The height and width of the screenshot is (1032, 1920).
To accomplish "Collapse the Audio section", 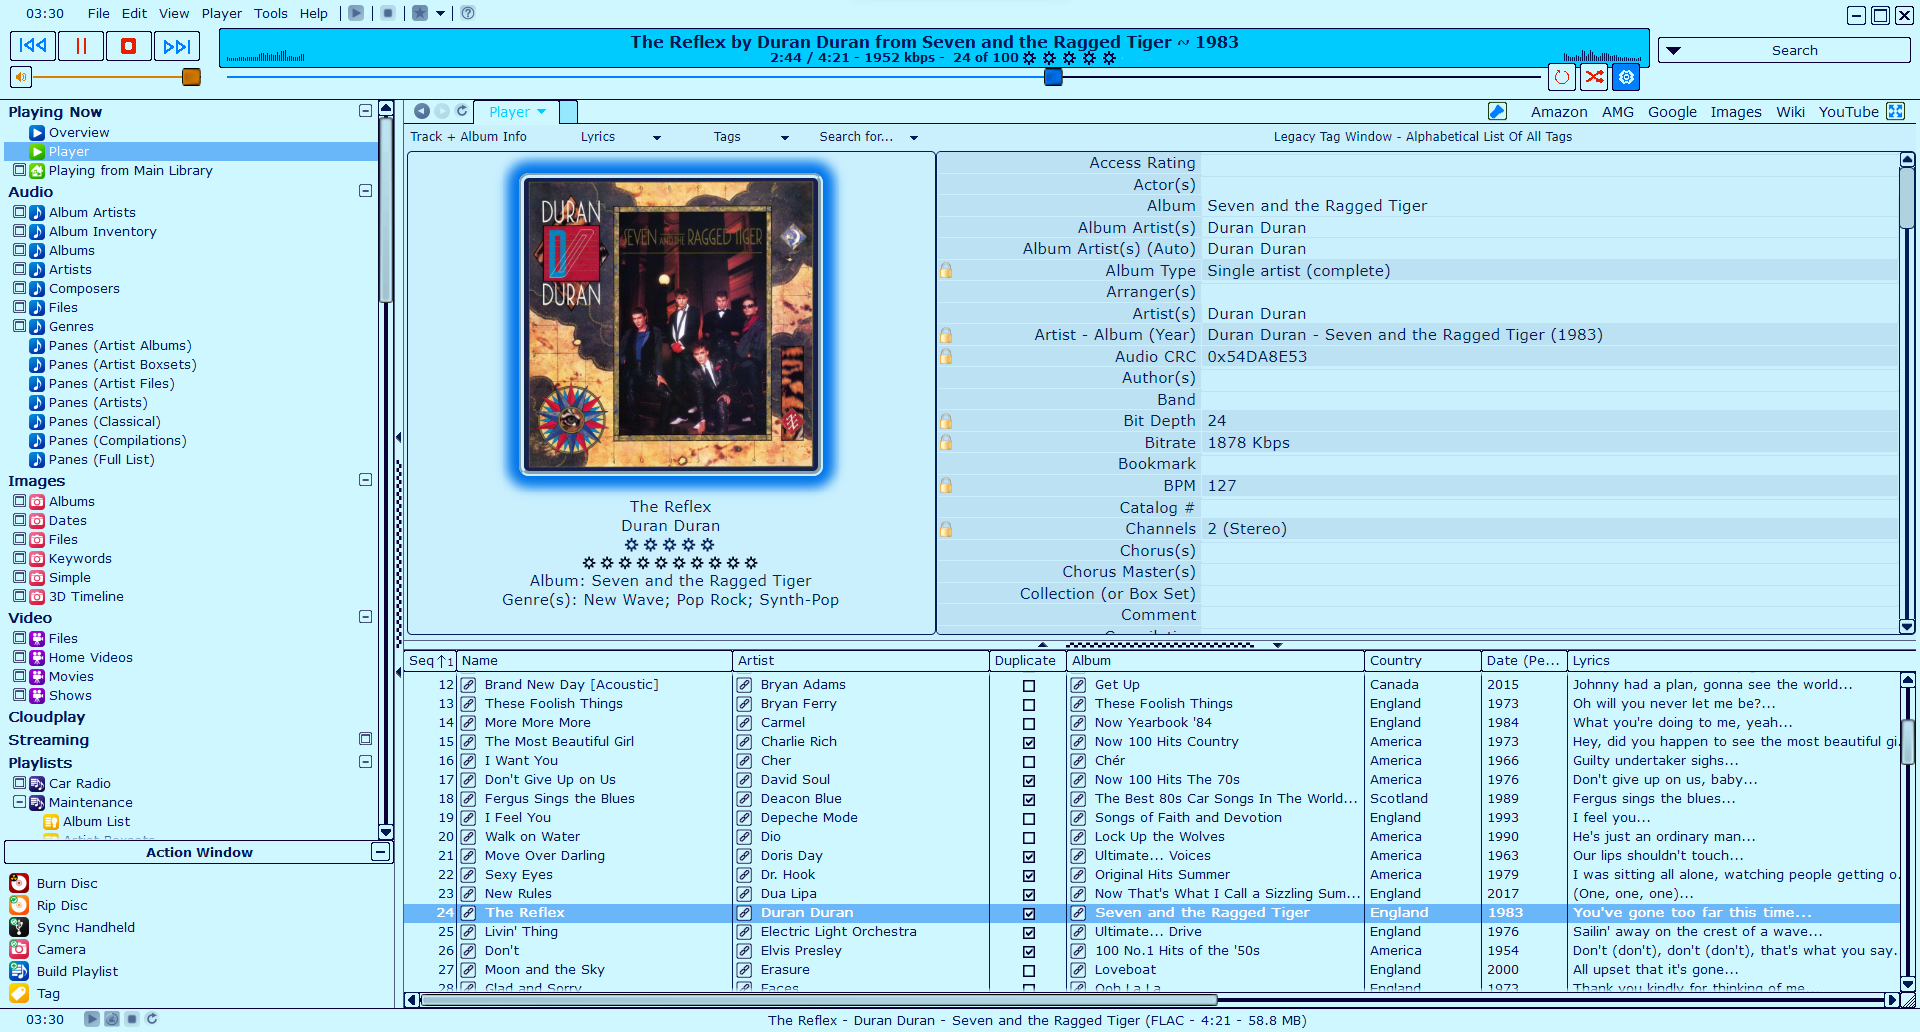I will (x=365, y=191).
